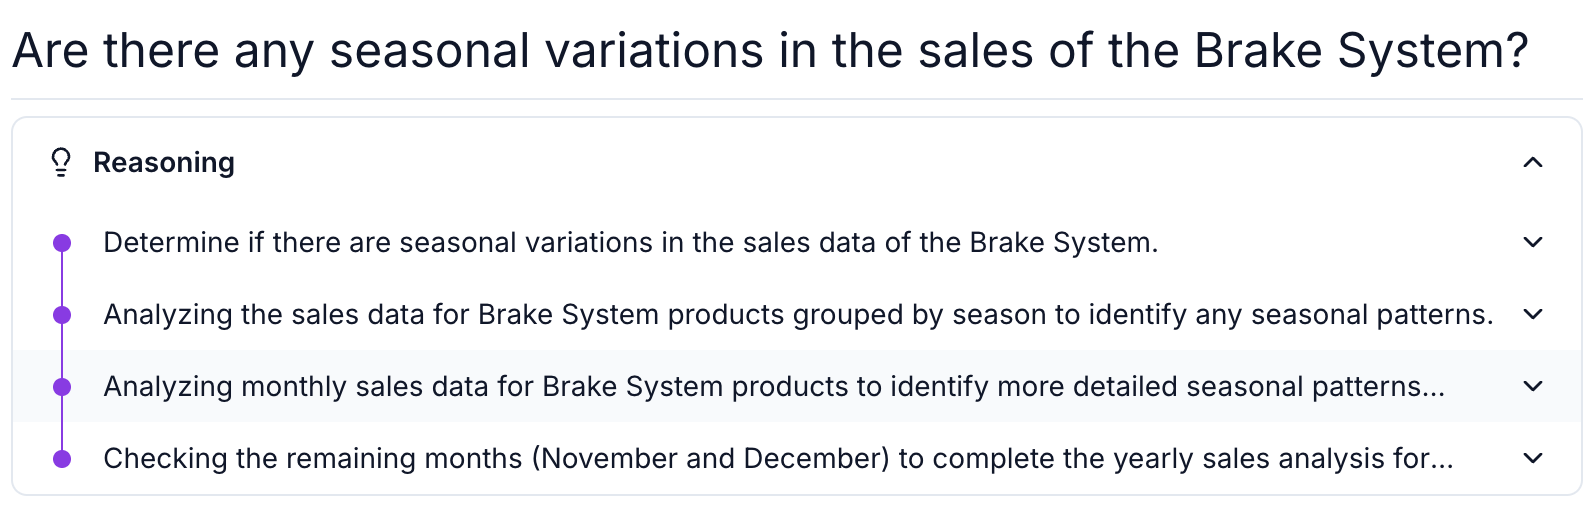Open 'Analyzing monthly sales data' step text
Image resolution: width=1596 pixels, height=510 pixels.
(774, 386)
